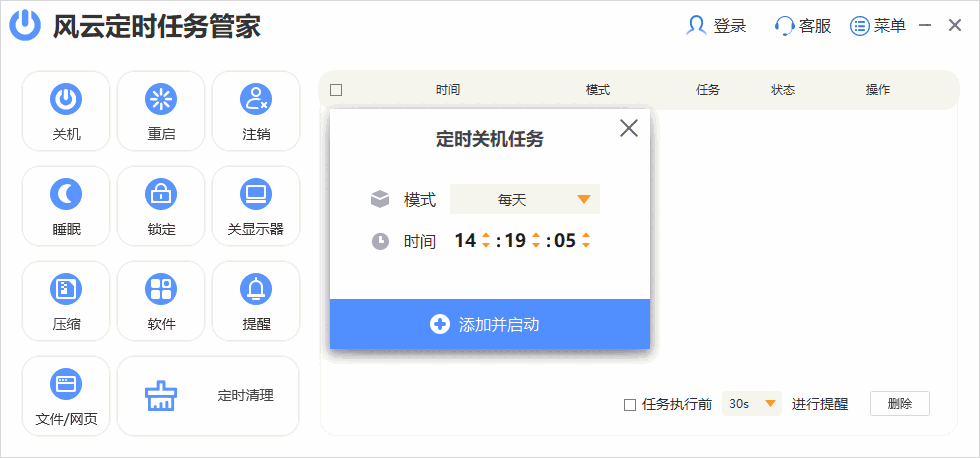This screenshot has height=458, width=980.
Task: Adjust the hour stepper next to 14
Action: click(486, 240)
